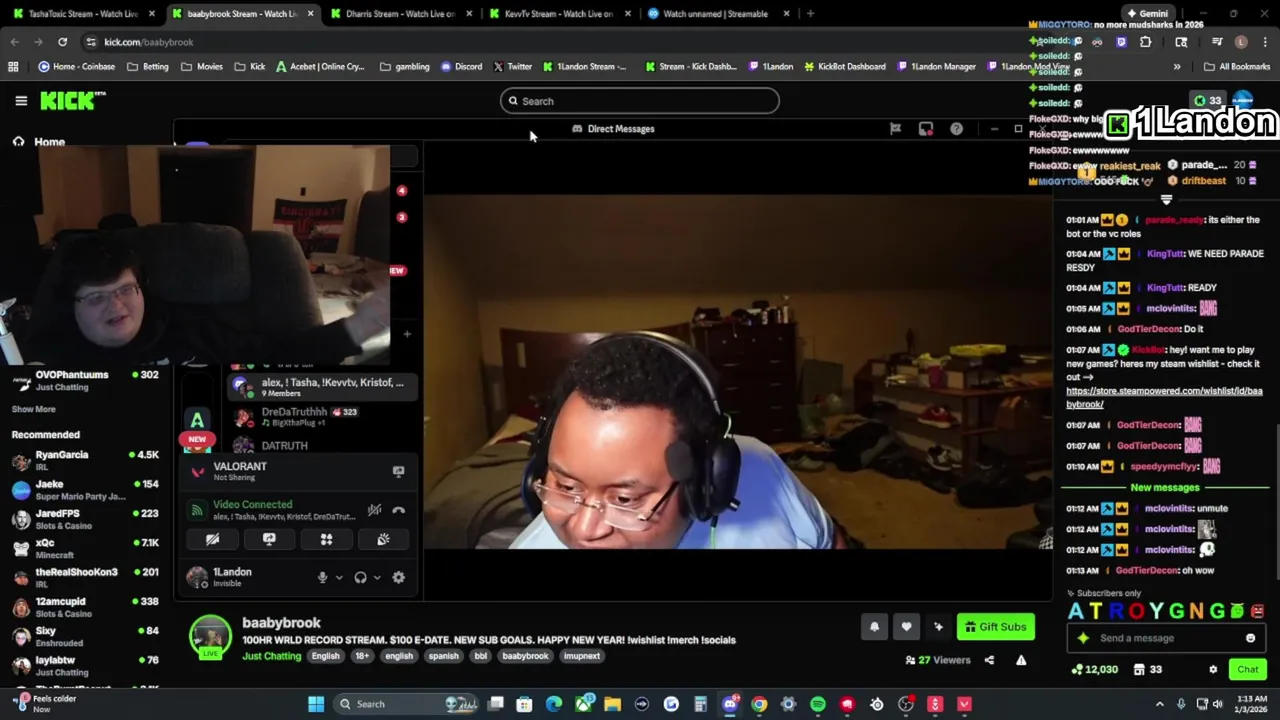Open baabybrook channel avatar
The width and height of the screenshot is (1280, 720).
pos(210,636)
